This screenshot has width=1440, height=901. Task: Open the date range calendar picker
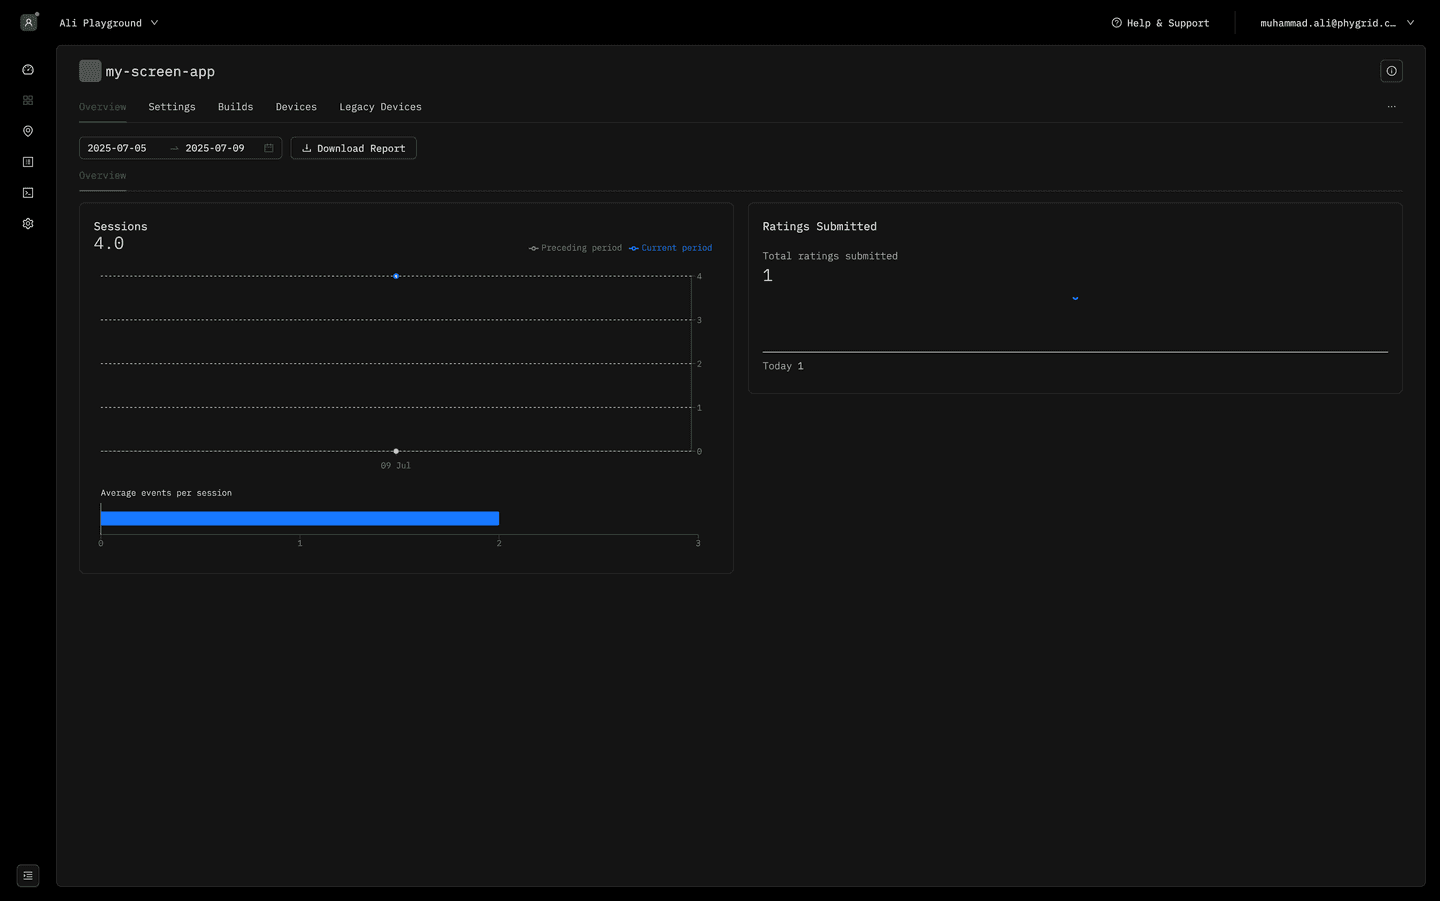click(268, 147)
